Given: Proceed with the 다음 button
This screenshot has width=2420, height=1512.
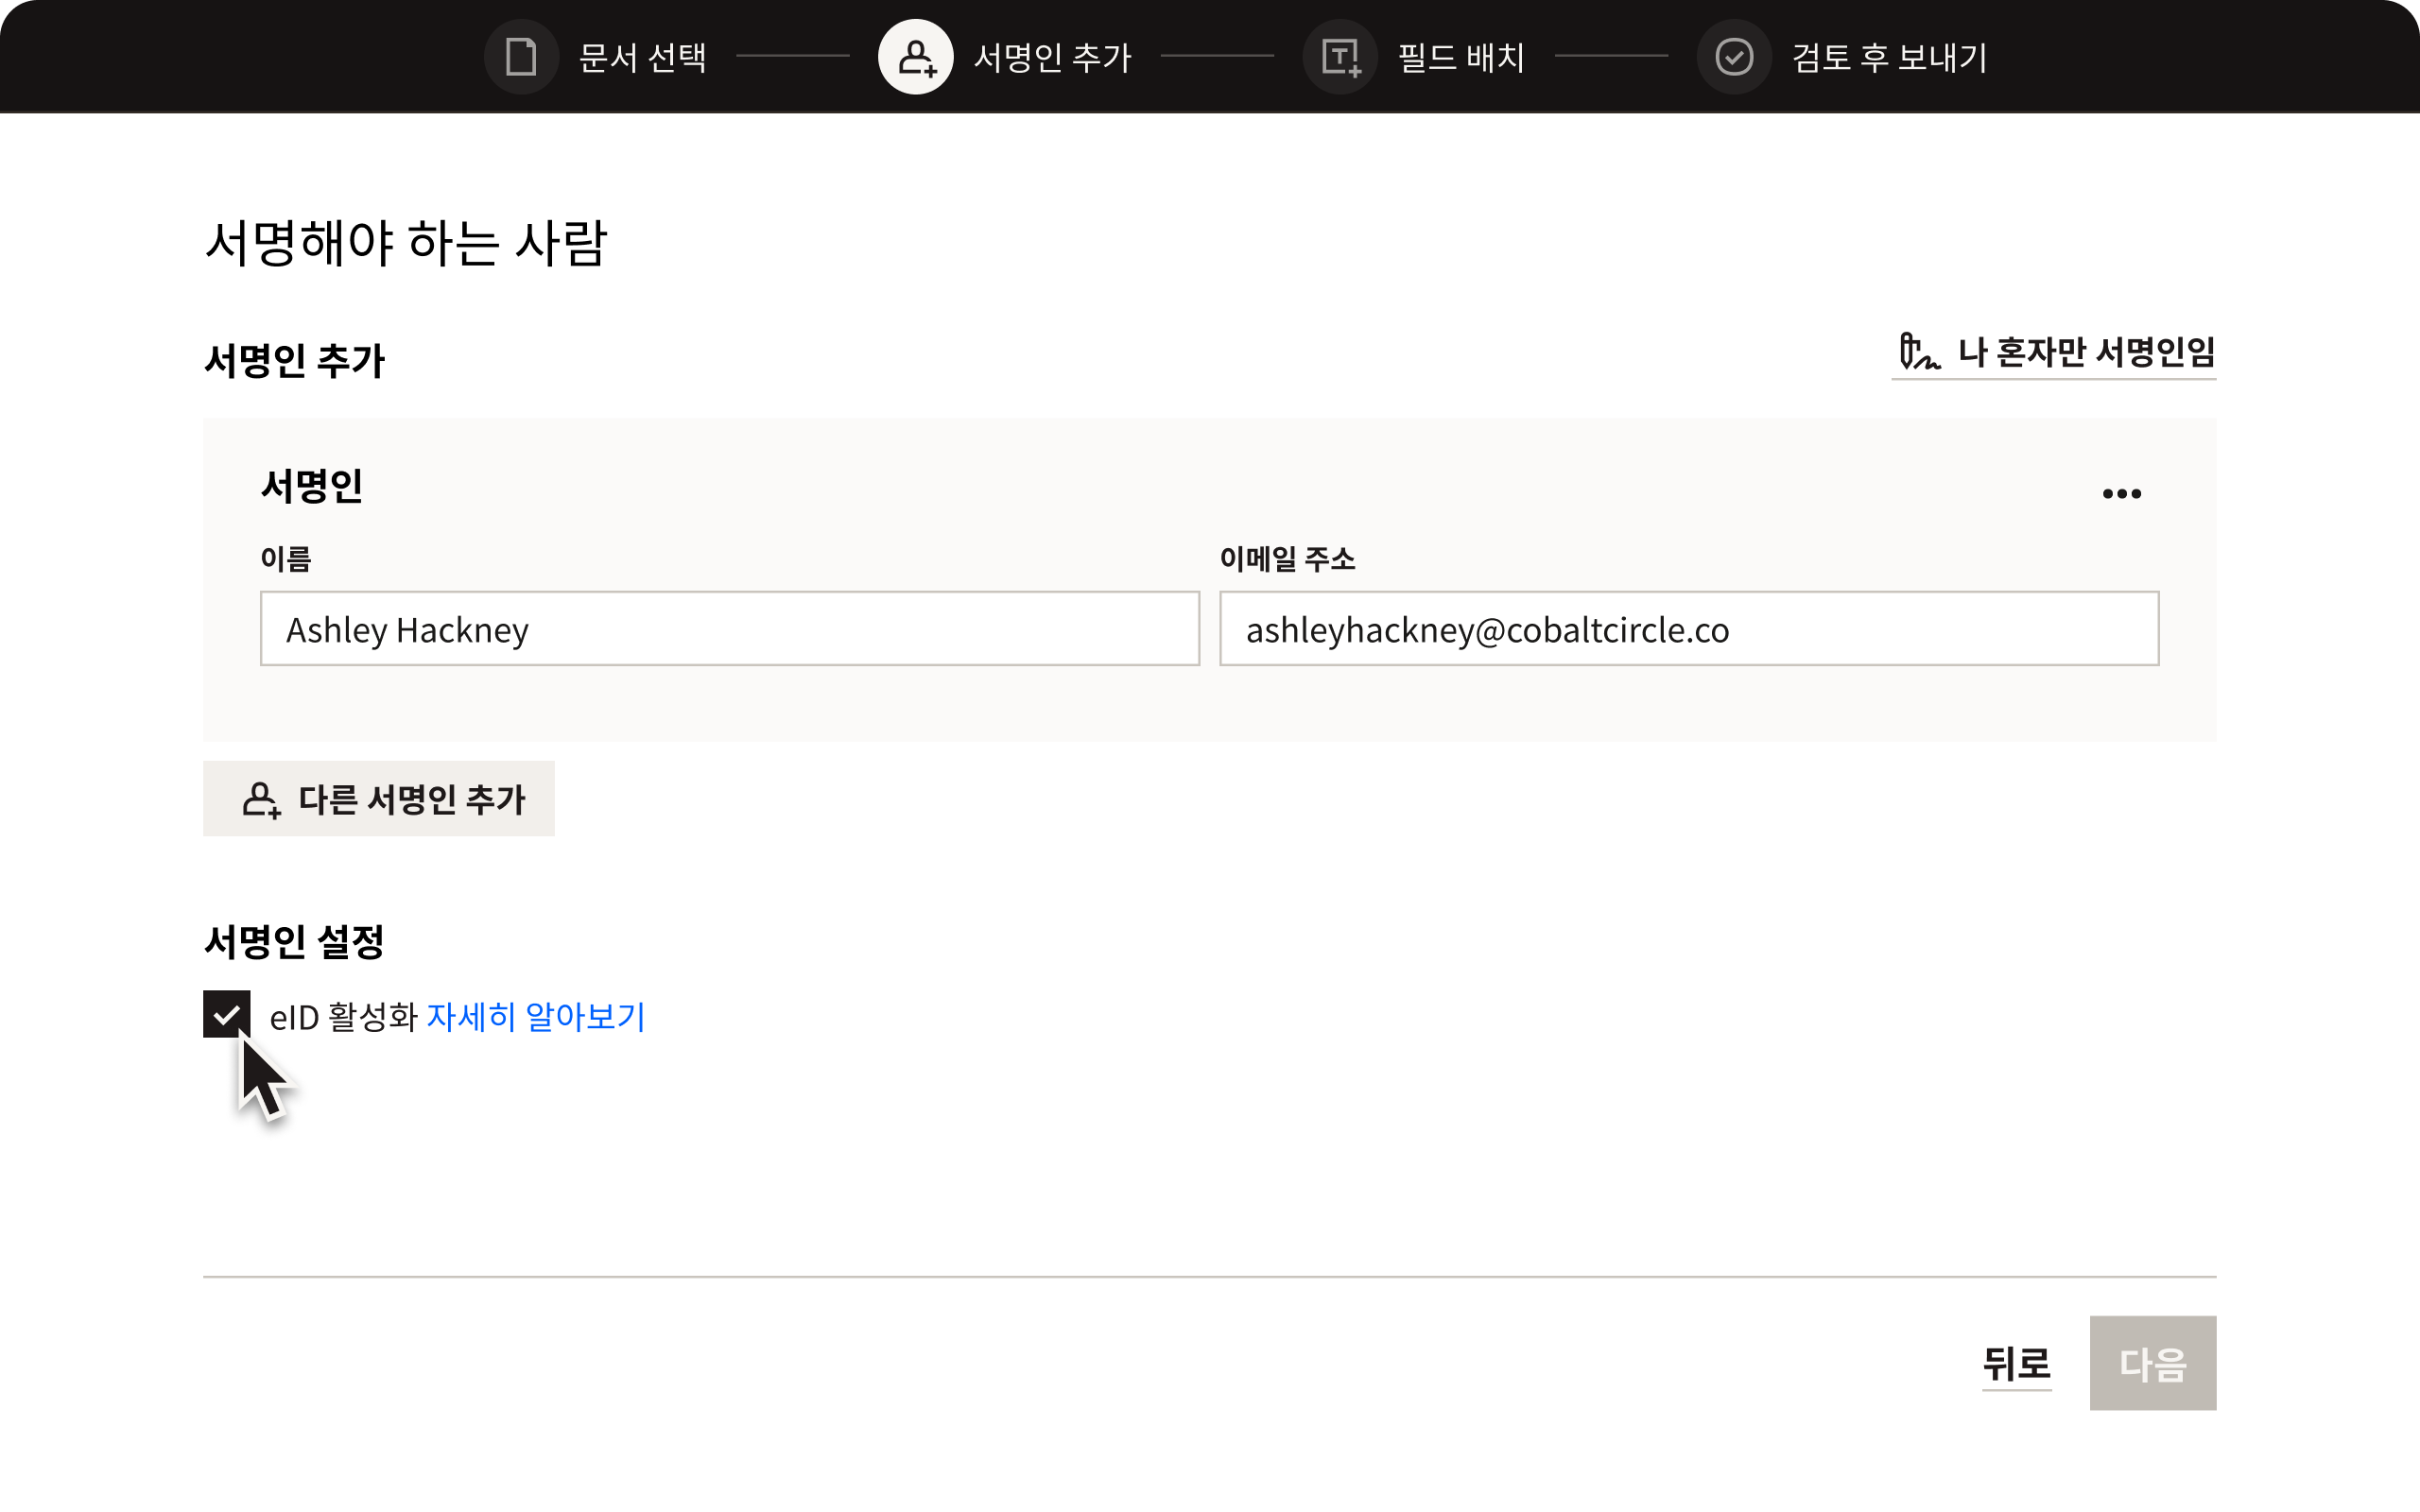Looking at the screenshot, I should tap(2152, 1363).
